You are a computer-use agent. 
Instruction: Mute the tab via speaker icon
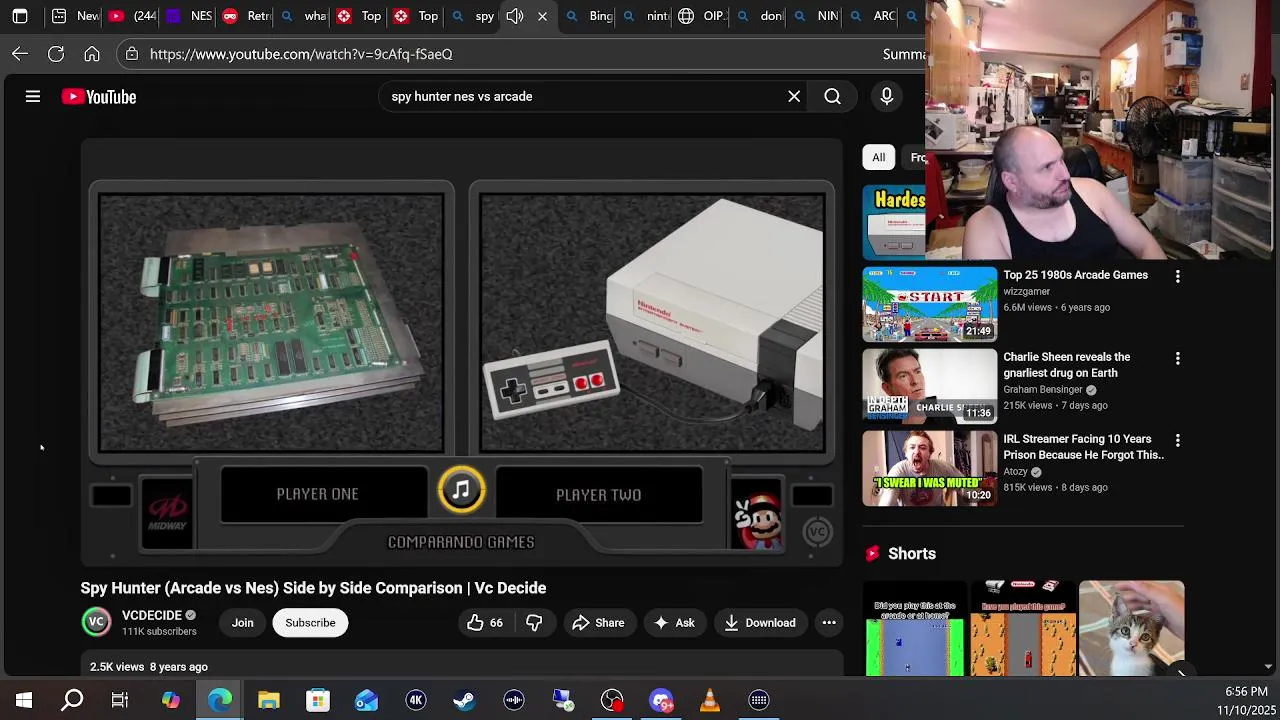(515, 16)
